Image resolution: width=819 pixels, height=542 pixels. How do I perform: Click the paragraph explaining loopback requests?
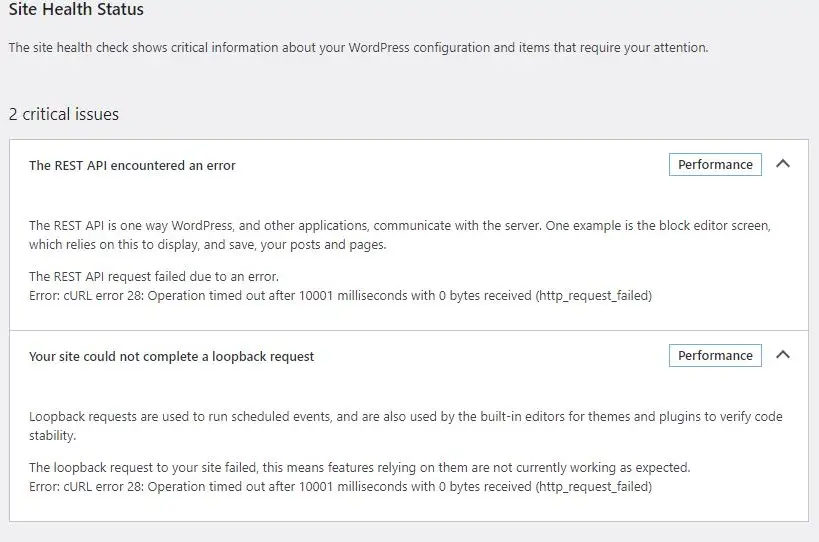pyautogui.click(x=406, y=426)
